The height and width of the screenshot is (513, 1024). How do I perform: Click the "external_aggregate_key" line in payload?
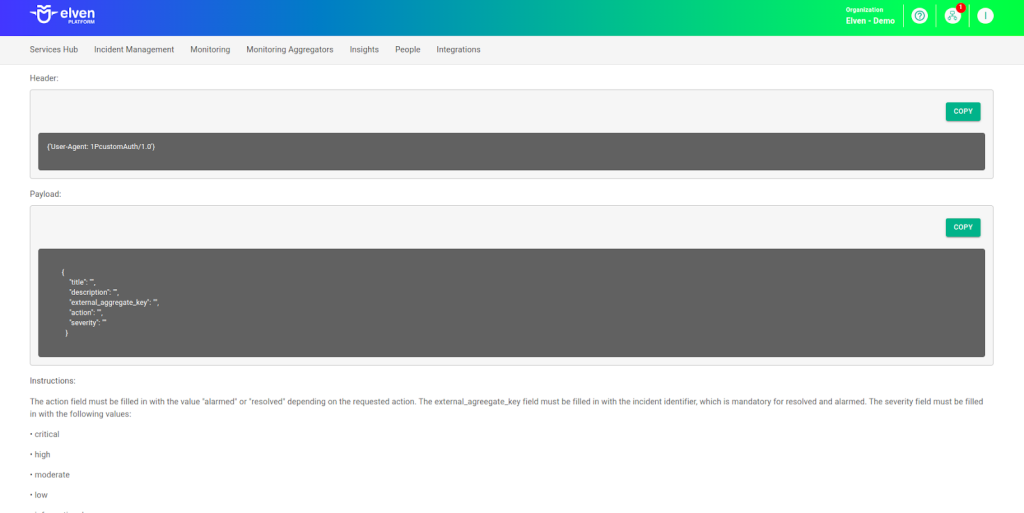pos(113,302)
